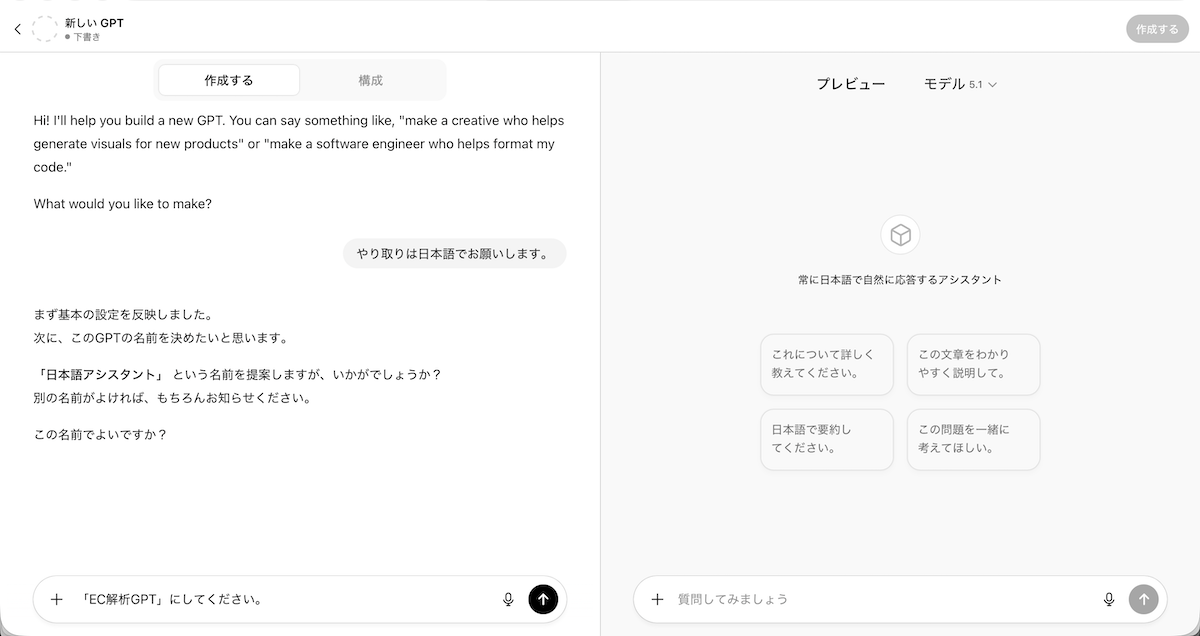Screen dimensions: 1200x636
Task: Expand the model version chevron
Action: 991,85
